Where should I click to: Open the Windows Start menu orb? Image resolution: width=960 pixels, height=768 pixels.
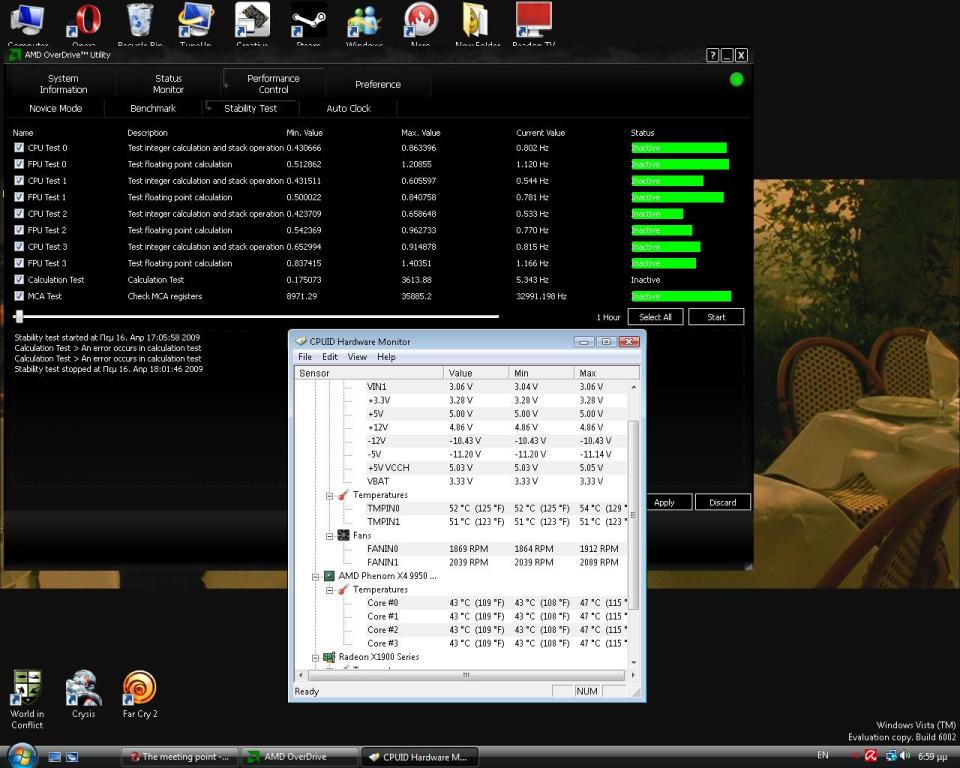(x=21, y=756)
